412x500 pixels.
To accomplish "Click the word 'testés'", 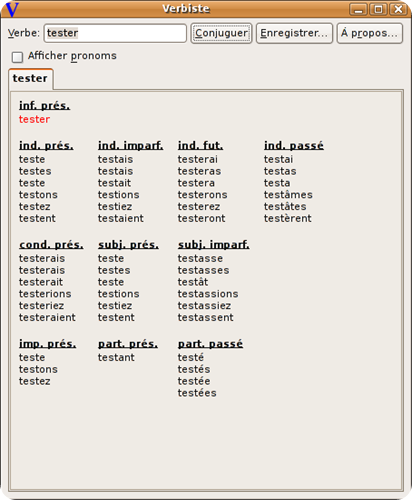I will 194,369.
